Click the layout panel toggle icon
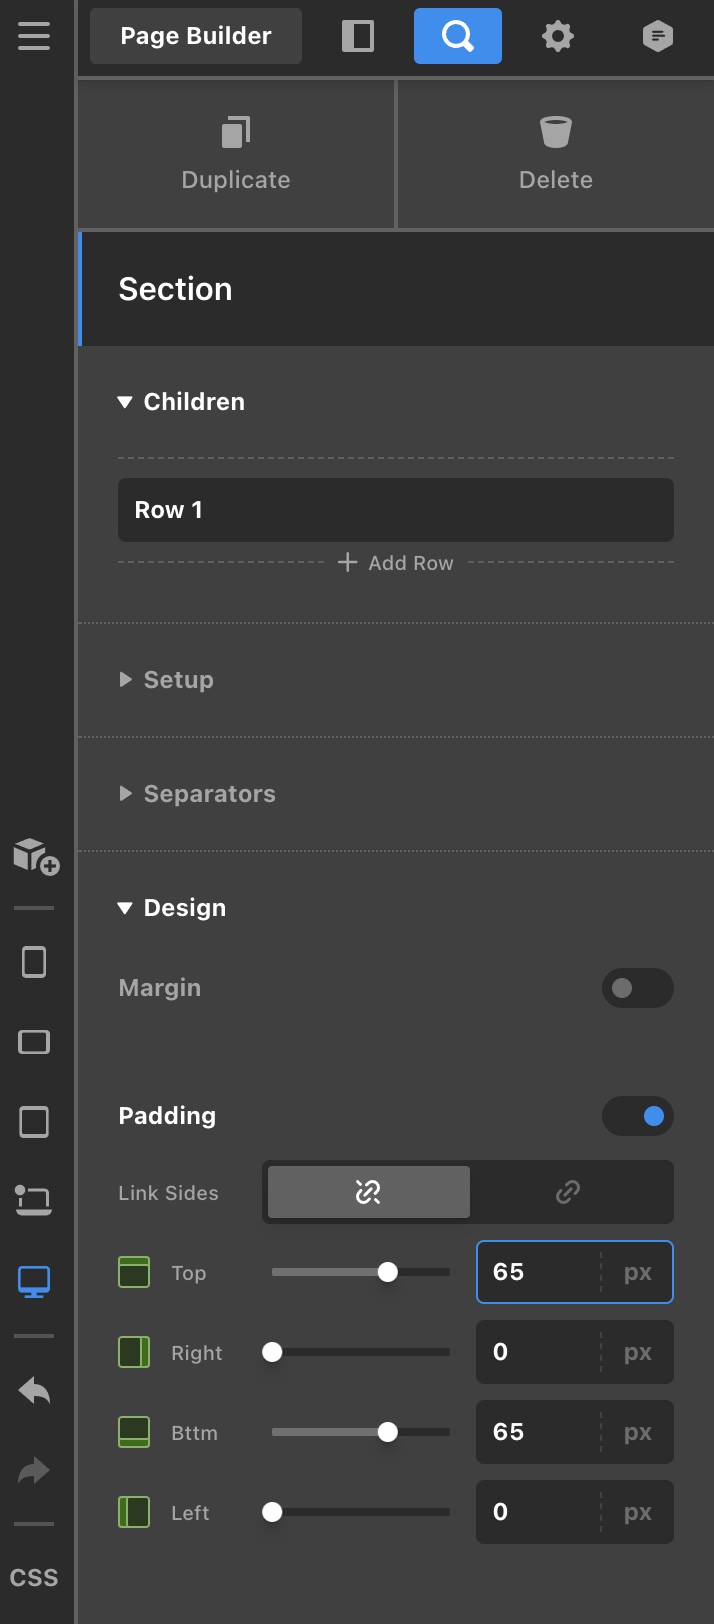This screenshot has height=1624, width=714. pyautogui.click(x=357, y=36)
